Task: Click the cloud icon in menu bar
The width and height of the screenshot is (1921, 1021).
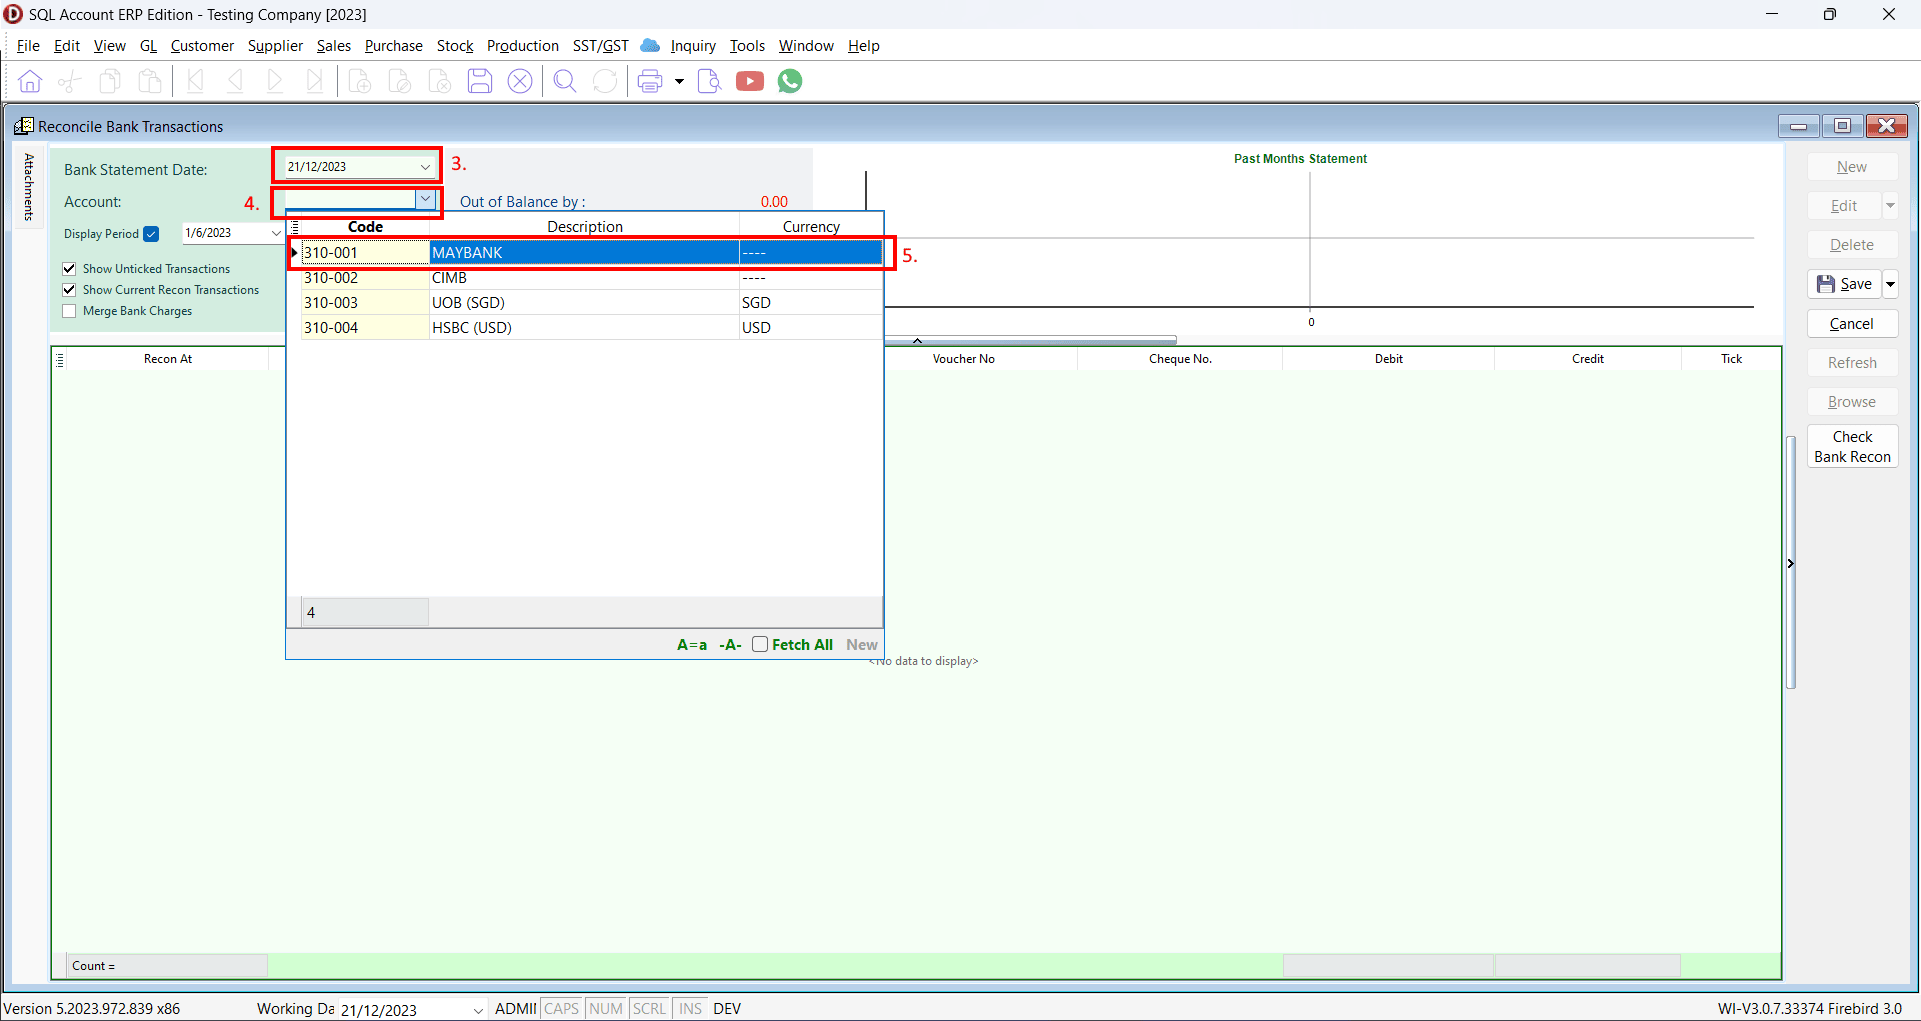Action: [x=650, y=46]
